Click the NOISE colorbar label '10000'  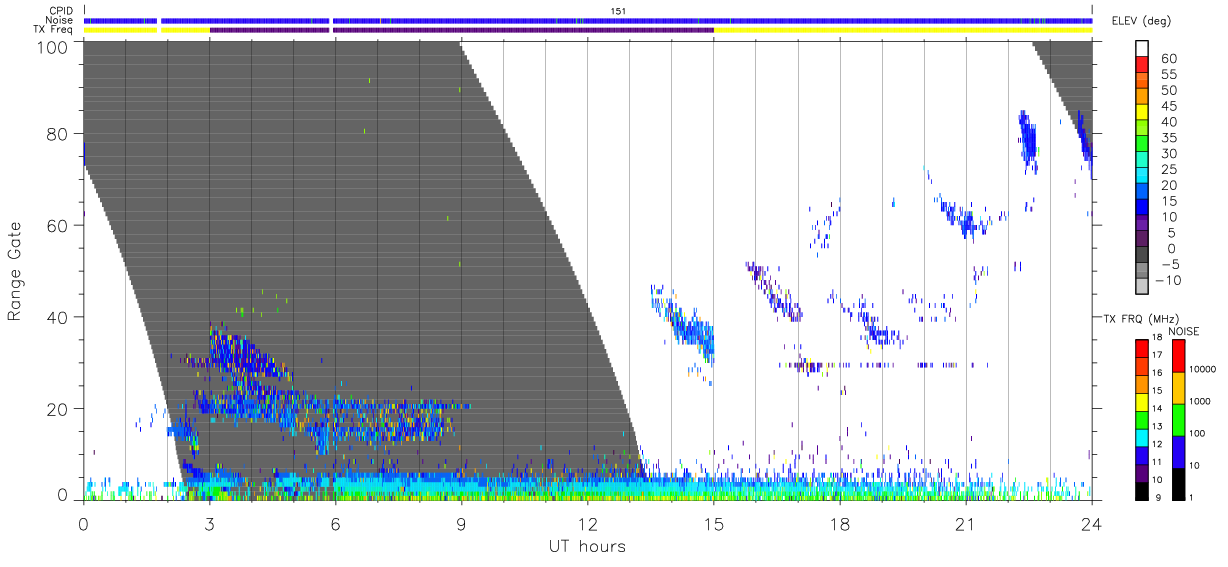click(x=1203, y=370)
